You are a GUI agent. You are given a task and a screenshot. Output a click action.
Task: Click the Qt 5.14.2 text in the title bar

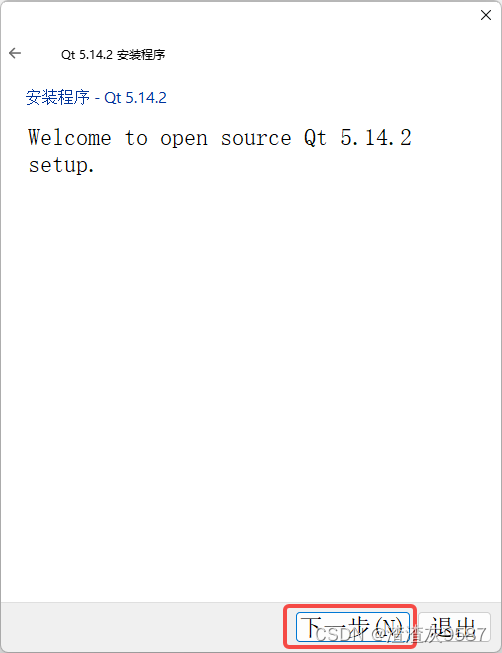[x=87, y=55]
